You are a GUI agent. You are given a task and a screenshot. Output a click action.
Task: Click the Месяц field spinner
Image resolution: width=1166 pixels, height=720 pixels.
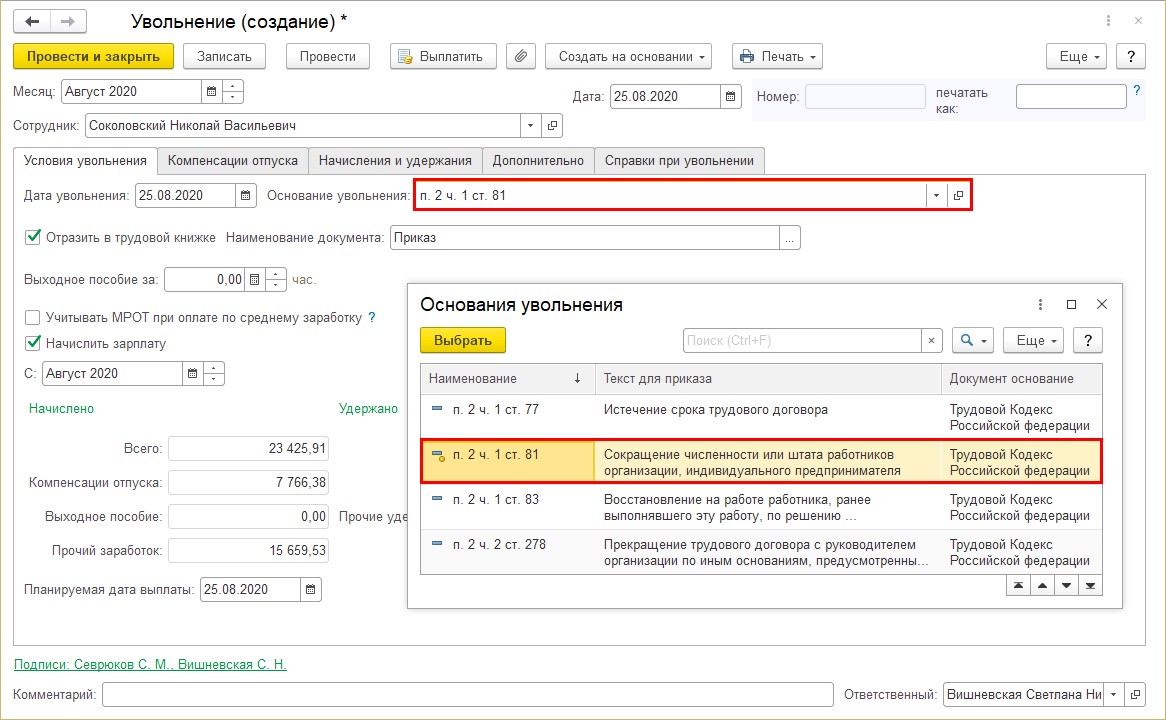[x=233, y=91]
